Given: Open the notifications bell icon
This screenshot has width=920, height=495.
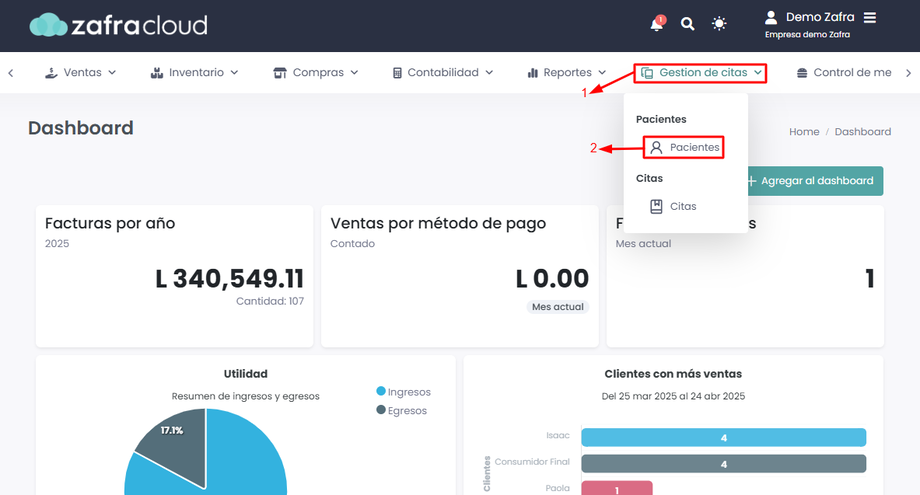Looking at the screenshot, I should pyautogui.click(x=657, y=24).
